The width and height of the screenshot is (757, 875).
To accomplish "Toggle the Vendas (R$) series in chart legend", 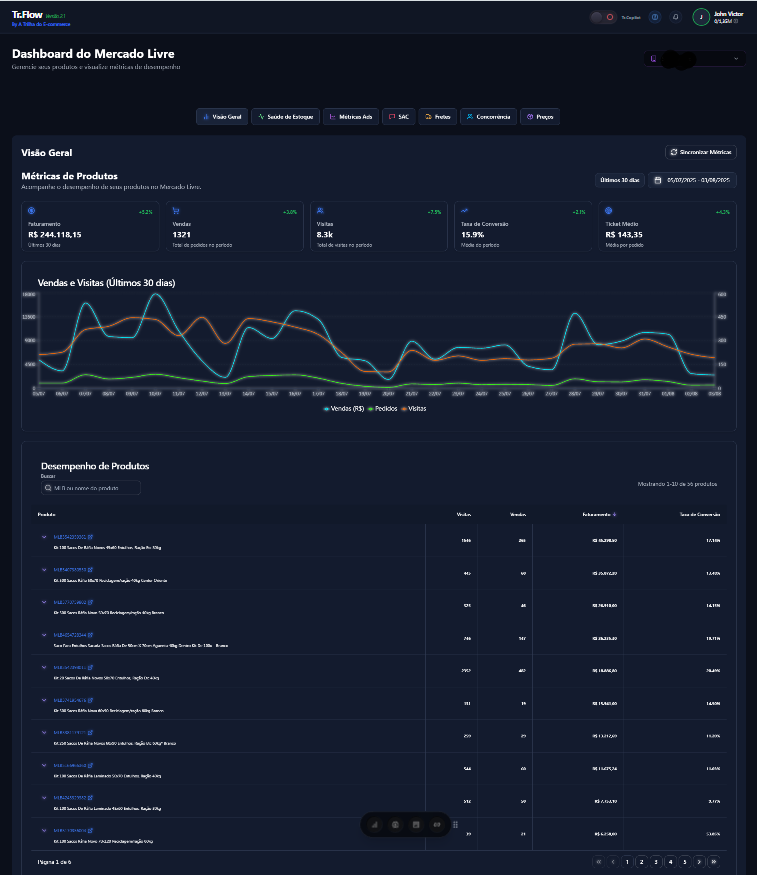I will (344, 408).
